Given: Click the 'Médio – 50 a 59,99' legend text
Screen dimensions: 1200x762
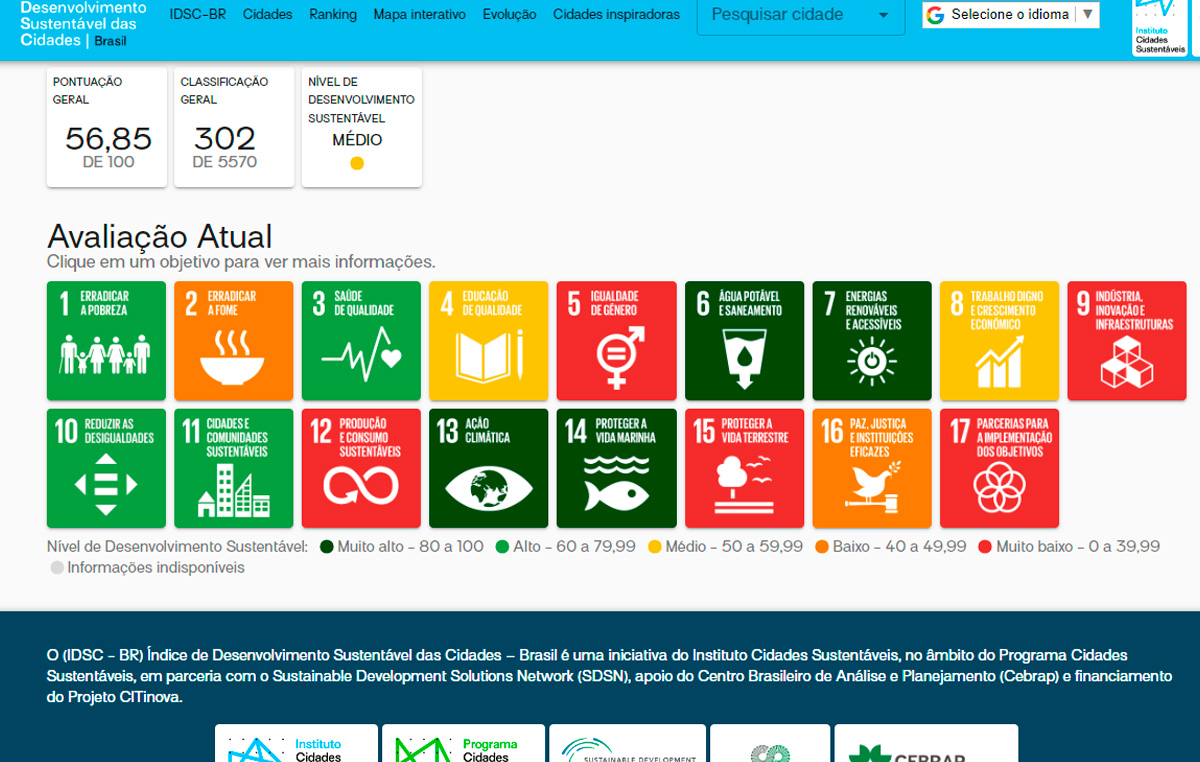Looking at the screenshot, I should (734, 547).
